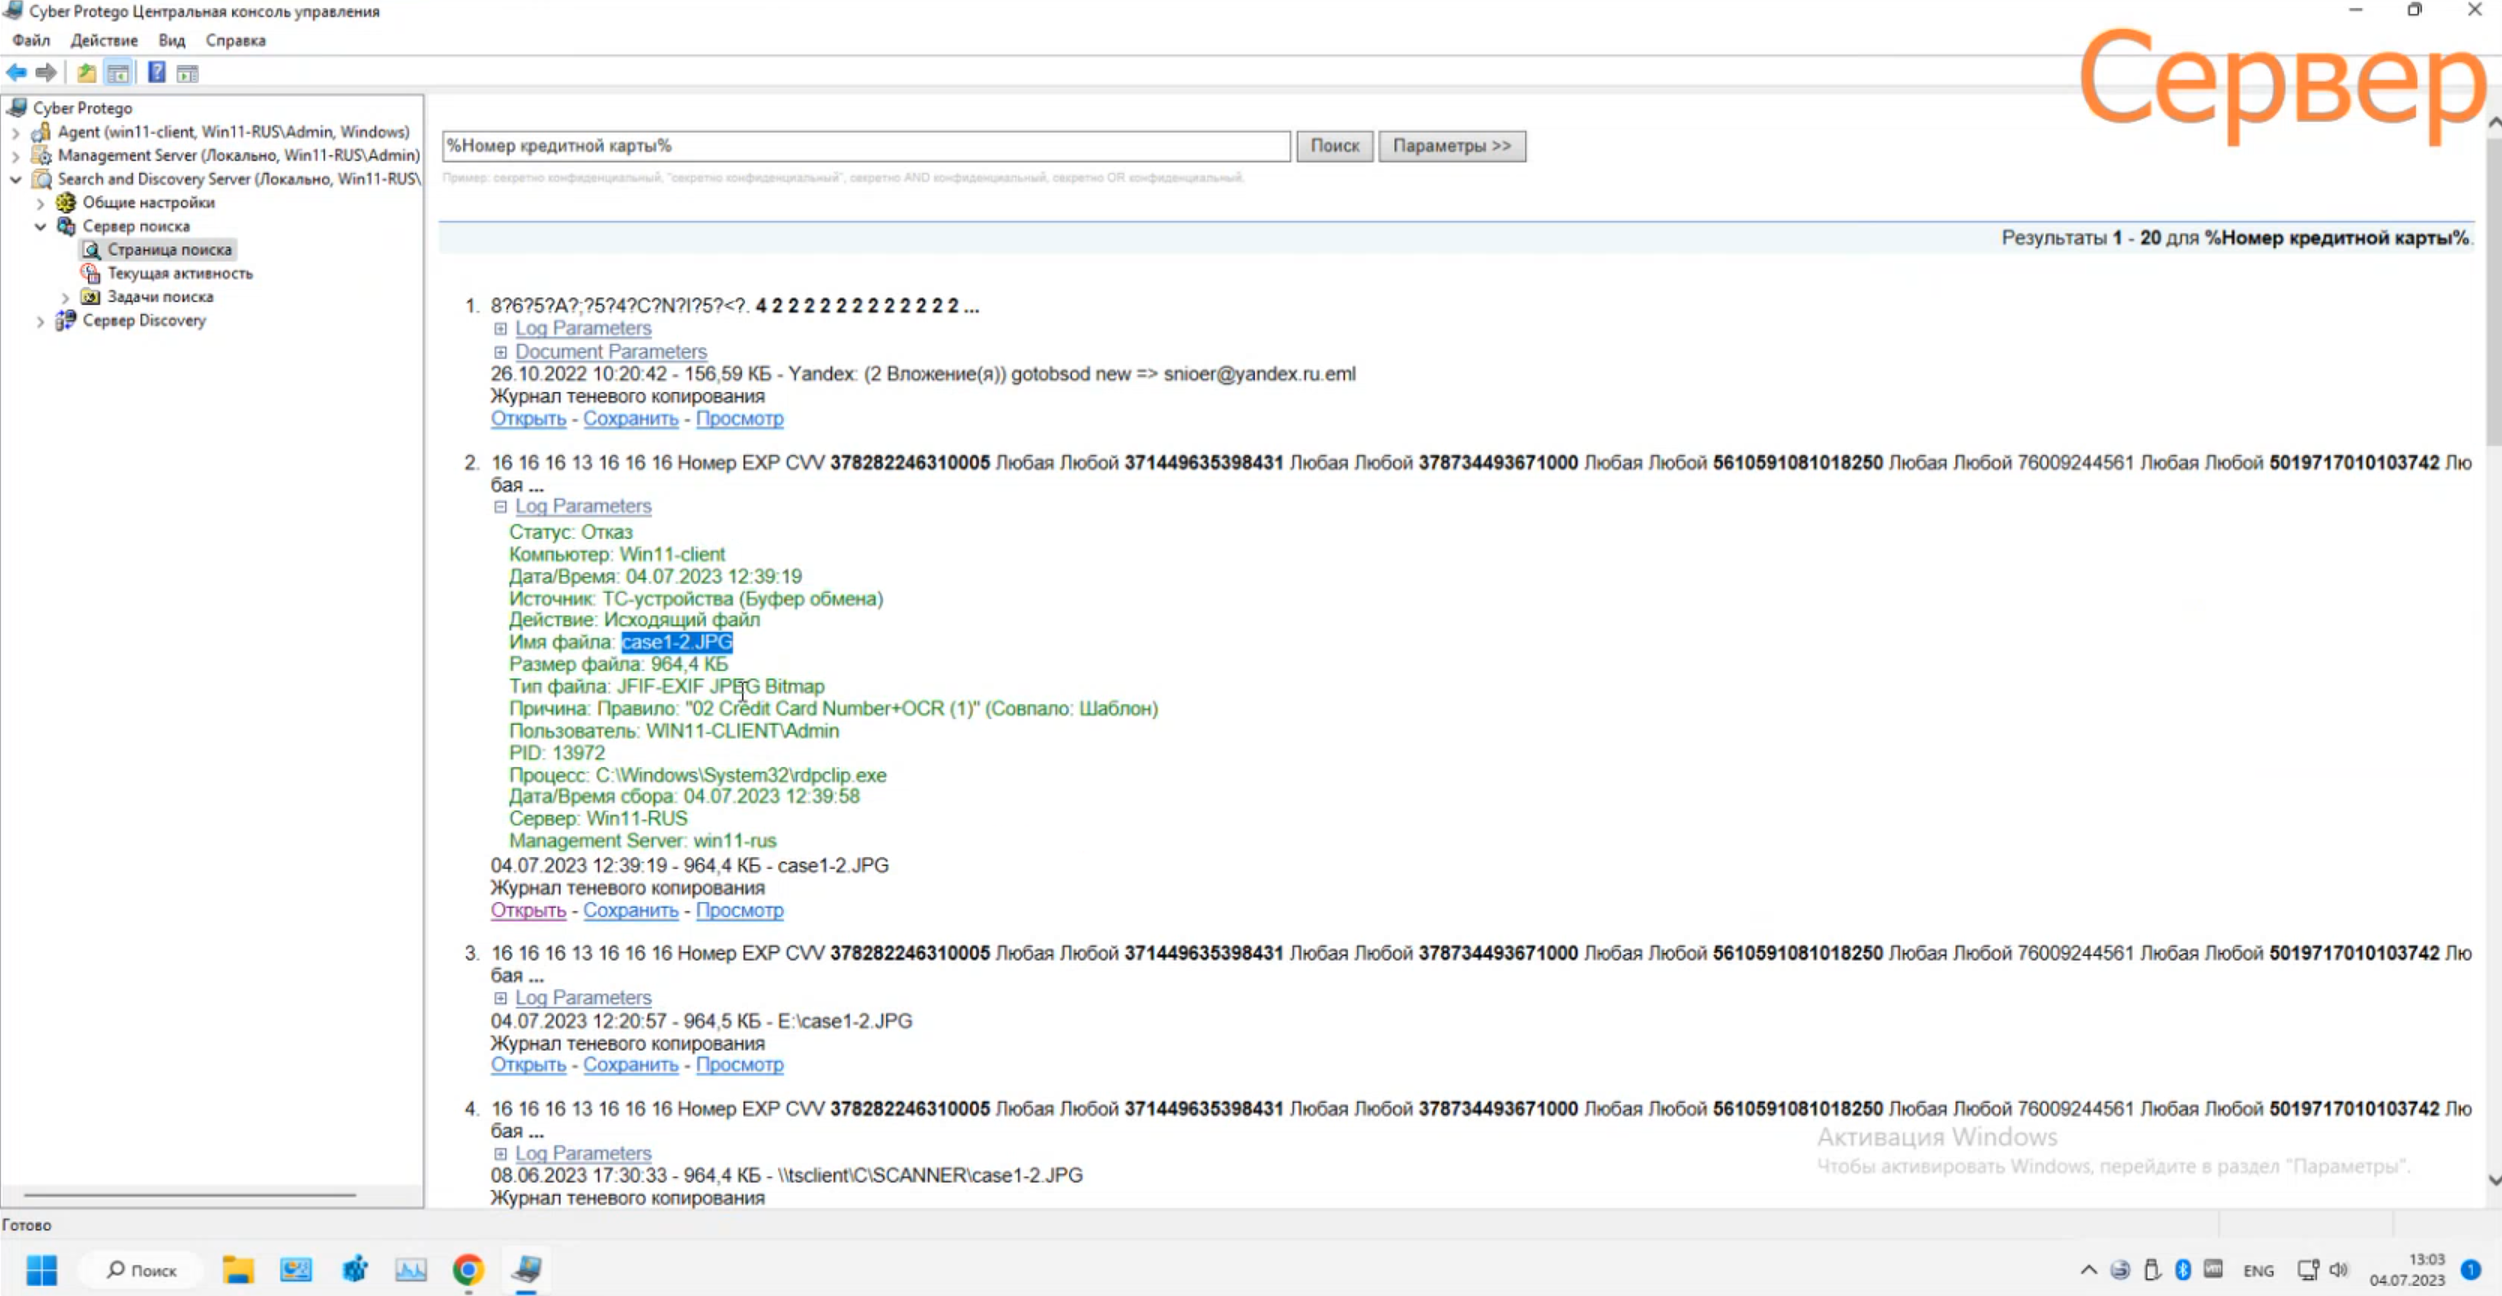Click the blue Help toolbar icon

point(157,73)
